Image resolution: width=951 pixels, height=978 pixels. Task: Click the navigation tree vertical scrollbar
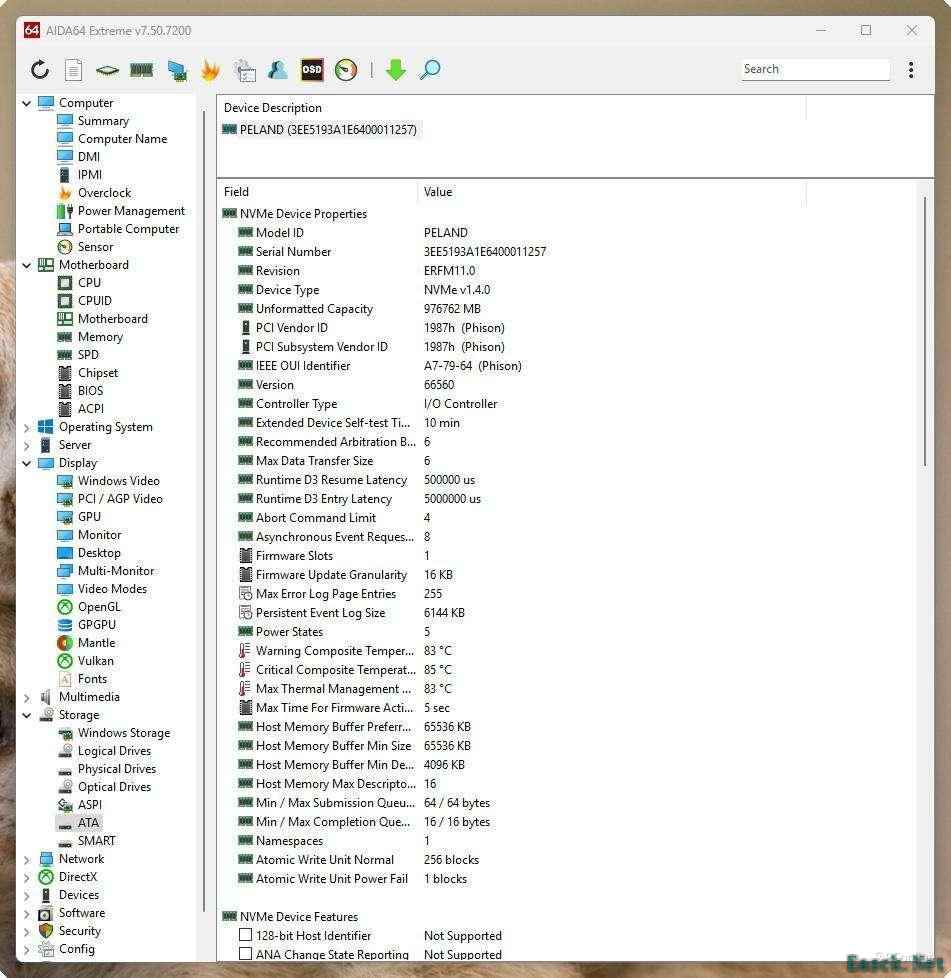[x=204, y=511]
